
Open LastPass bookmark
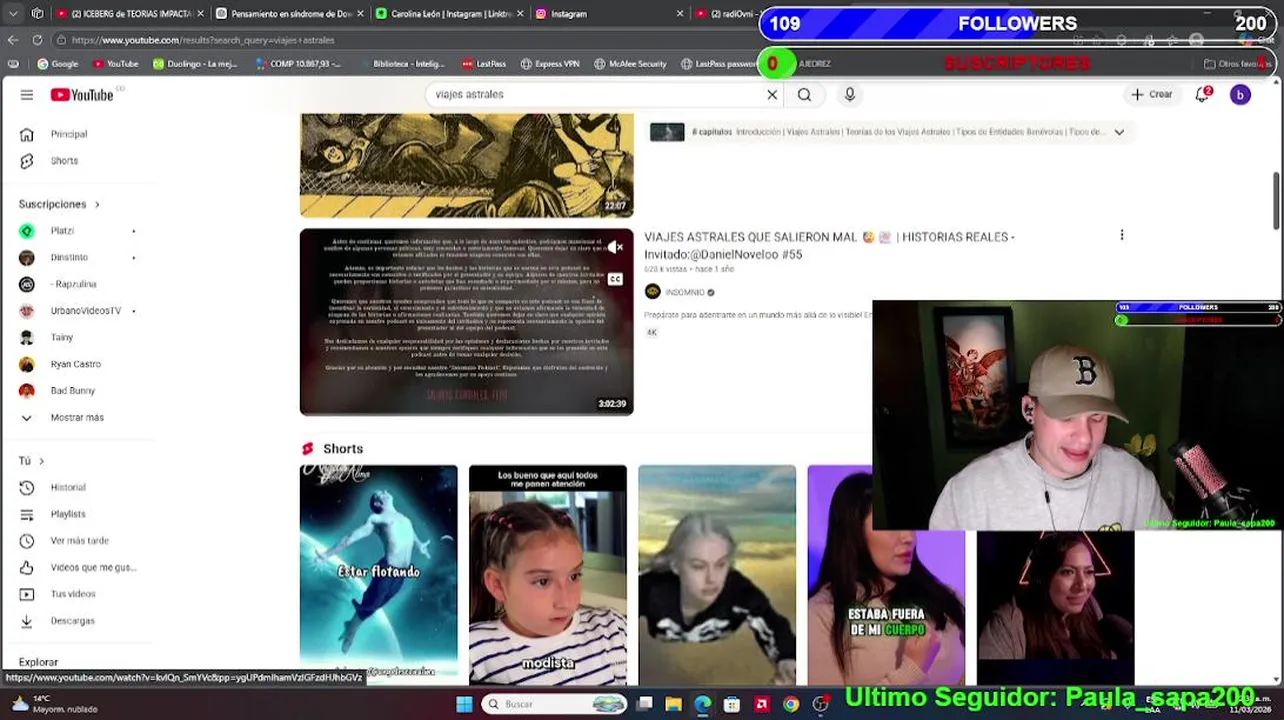(x=483, y=64)
